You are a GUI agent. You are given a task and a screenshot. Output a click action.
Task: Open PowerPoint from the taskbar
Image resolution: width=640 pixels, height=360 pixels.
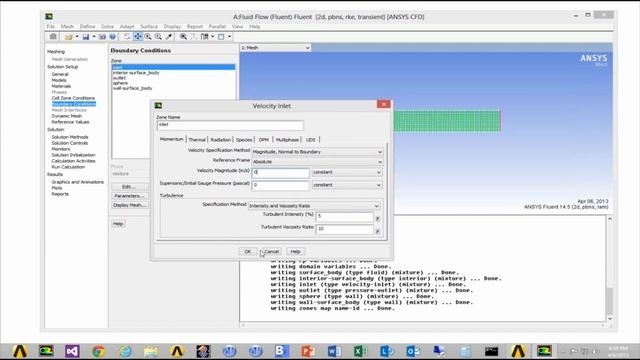tap(308, 351)
